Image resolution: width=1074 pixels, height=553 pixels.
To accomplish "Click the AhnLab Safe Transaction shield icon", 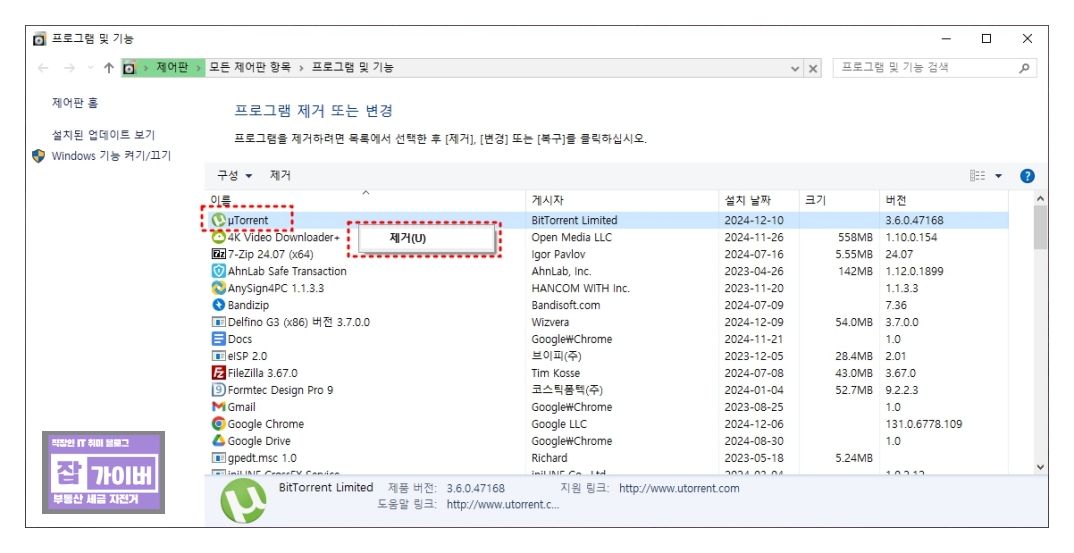I will (x=218, y=271).
